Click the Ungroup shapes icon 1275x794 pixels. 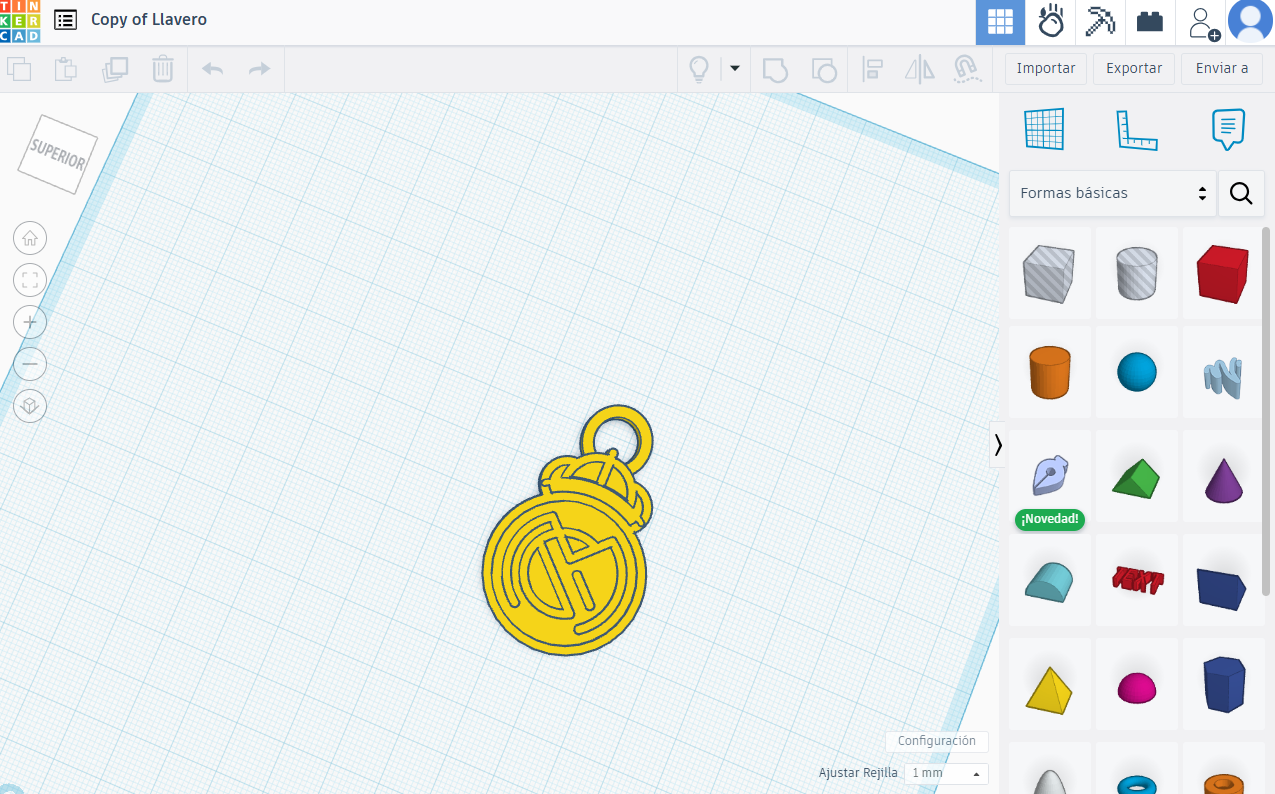click(823, 69)
